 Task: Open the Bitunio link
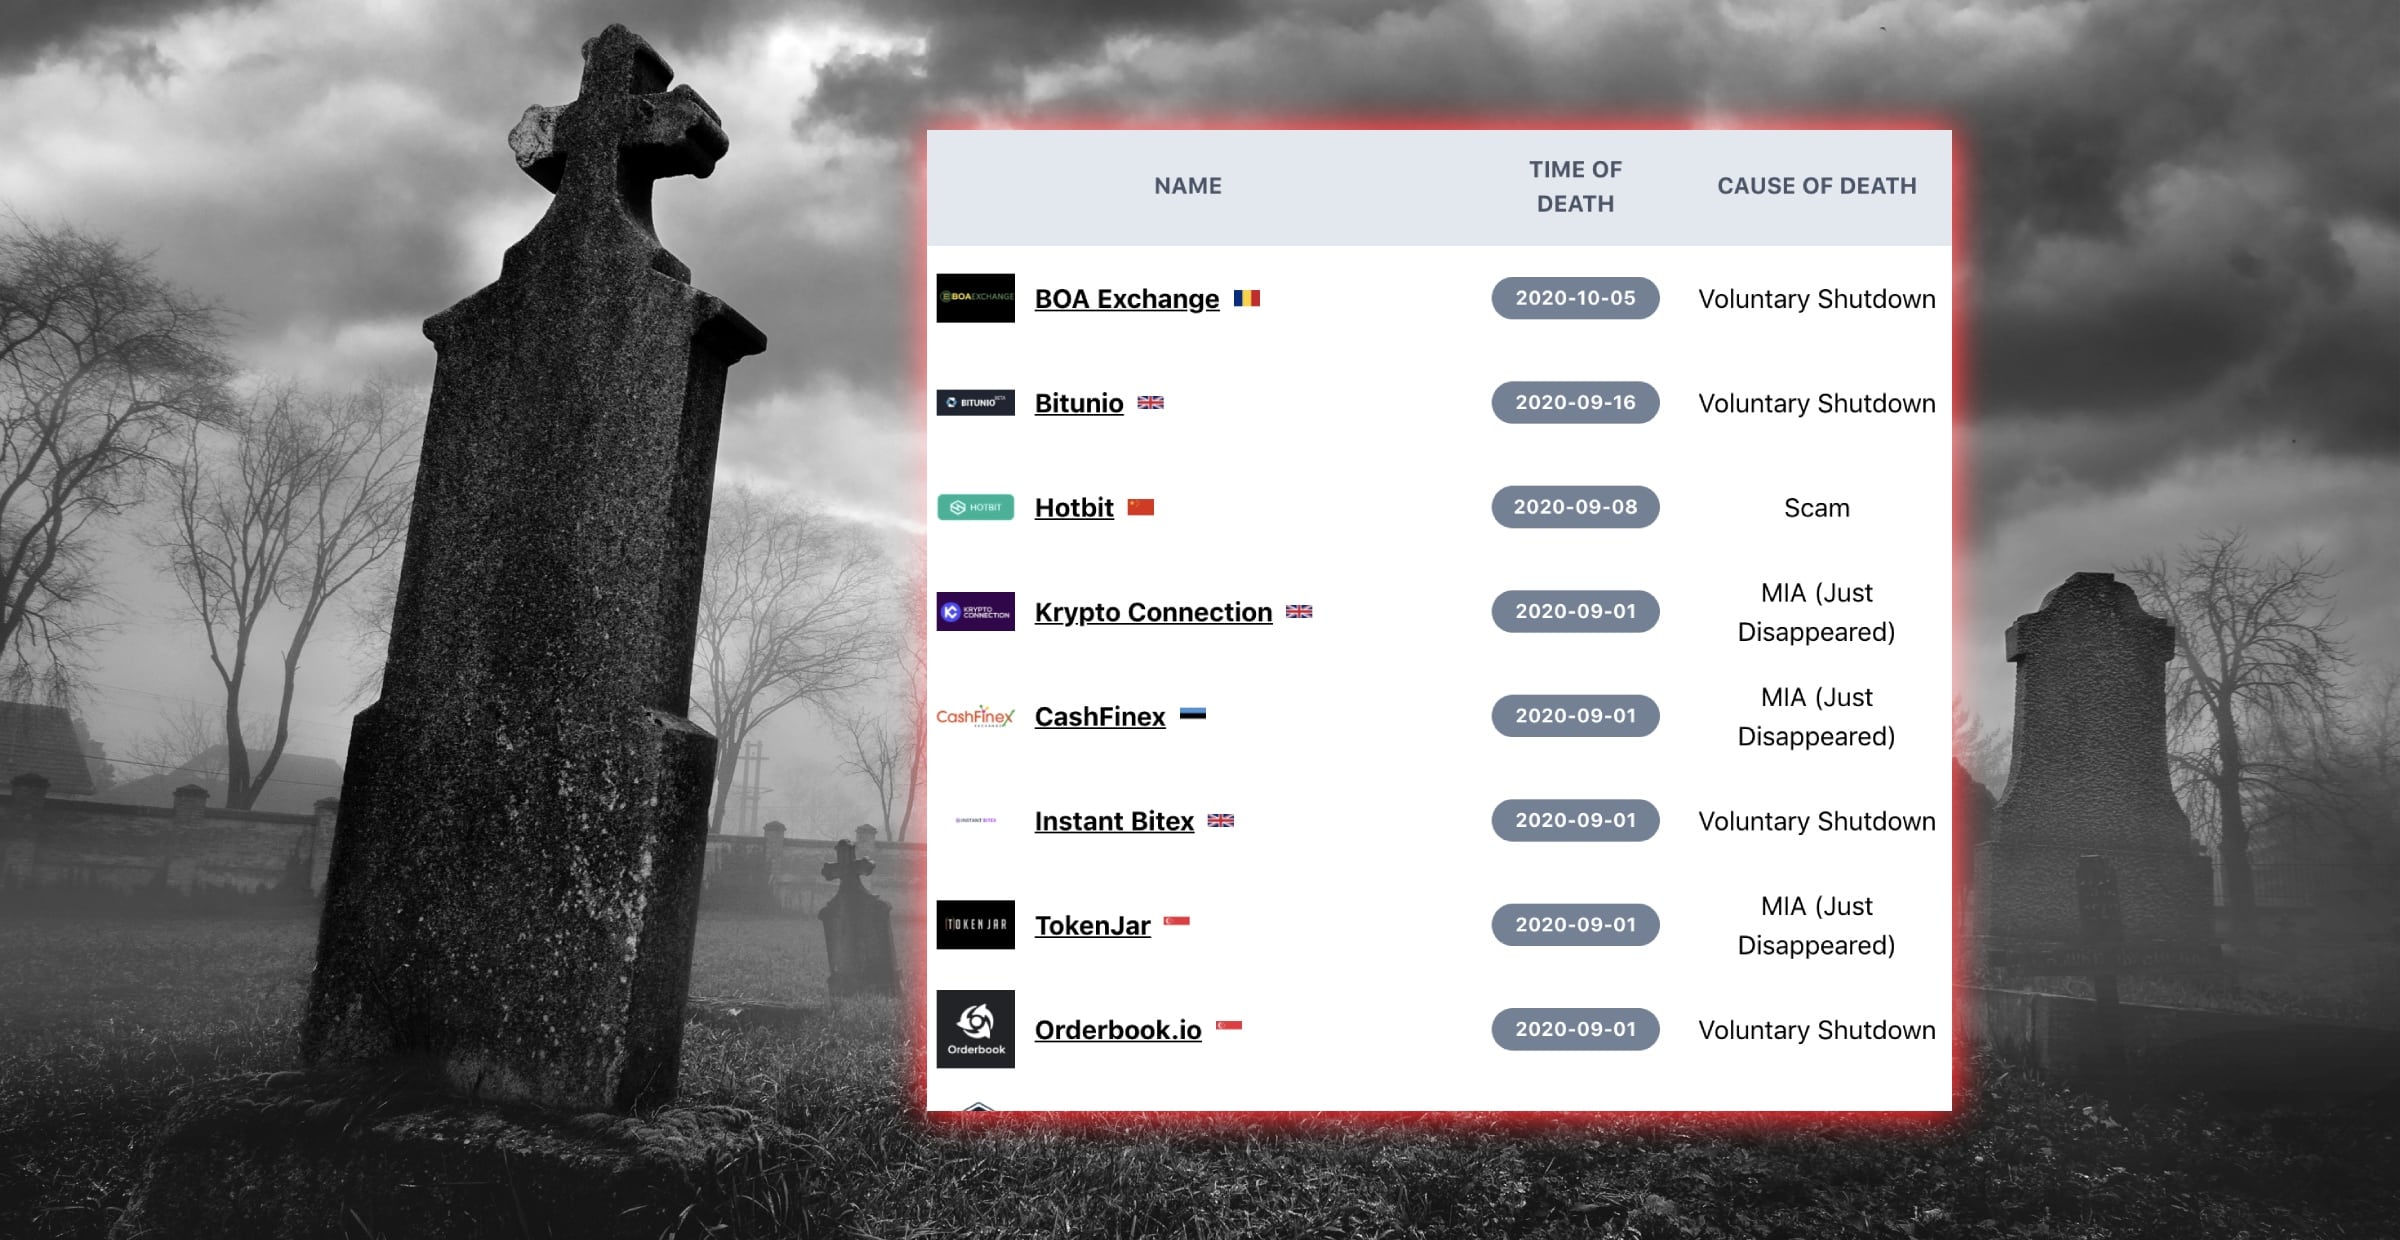point(1079,403)
